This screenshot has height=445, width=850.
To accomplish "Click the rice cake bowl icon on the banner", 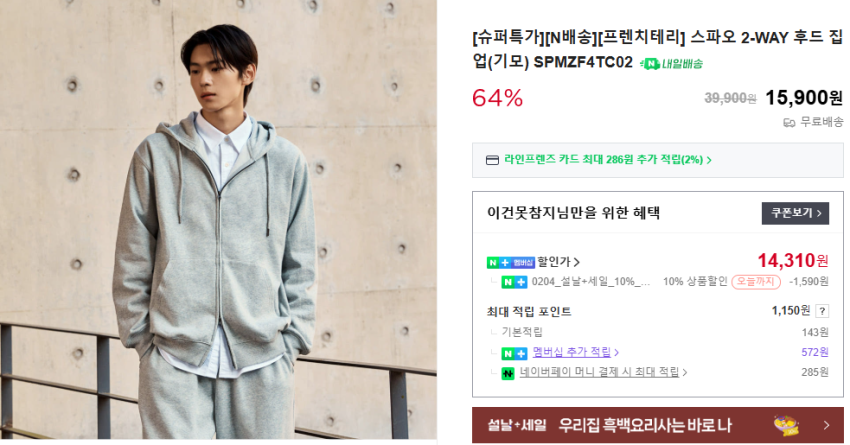I will point(786,426).
